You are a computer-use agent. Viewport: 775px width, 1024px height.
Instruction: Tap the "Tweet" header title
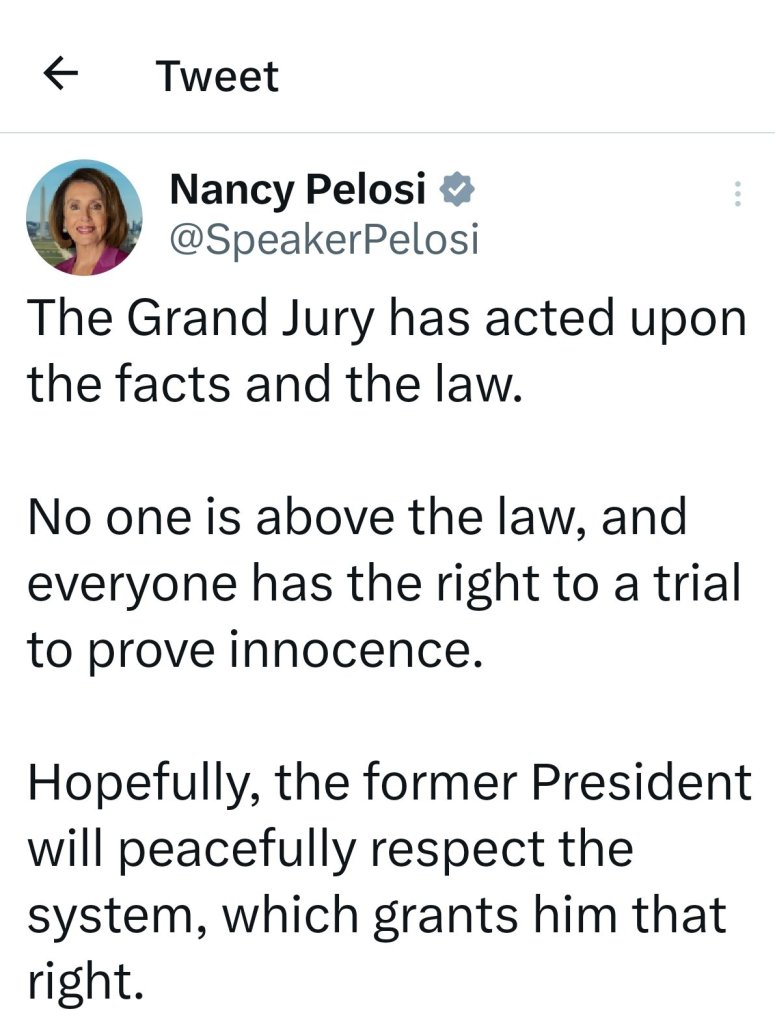pyautogui.click(x=217, y=77)
